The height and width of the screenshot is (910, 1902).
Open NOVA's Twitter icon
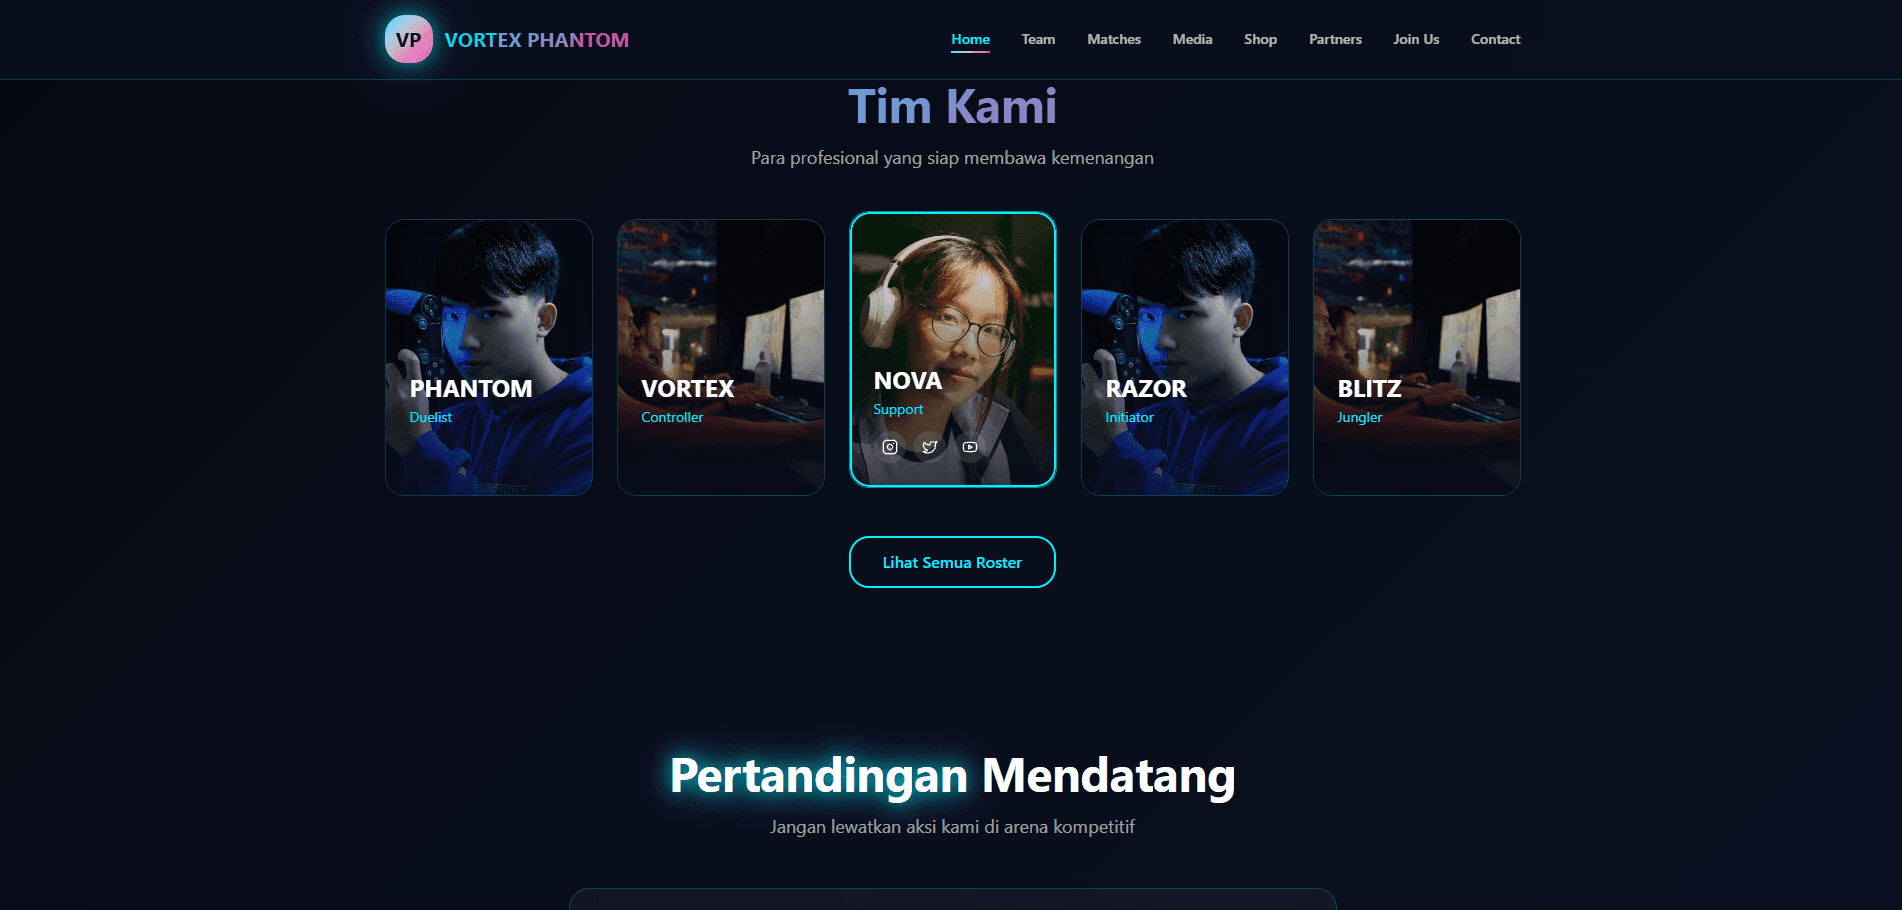pos(930,447)
